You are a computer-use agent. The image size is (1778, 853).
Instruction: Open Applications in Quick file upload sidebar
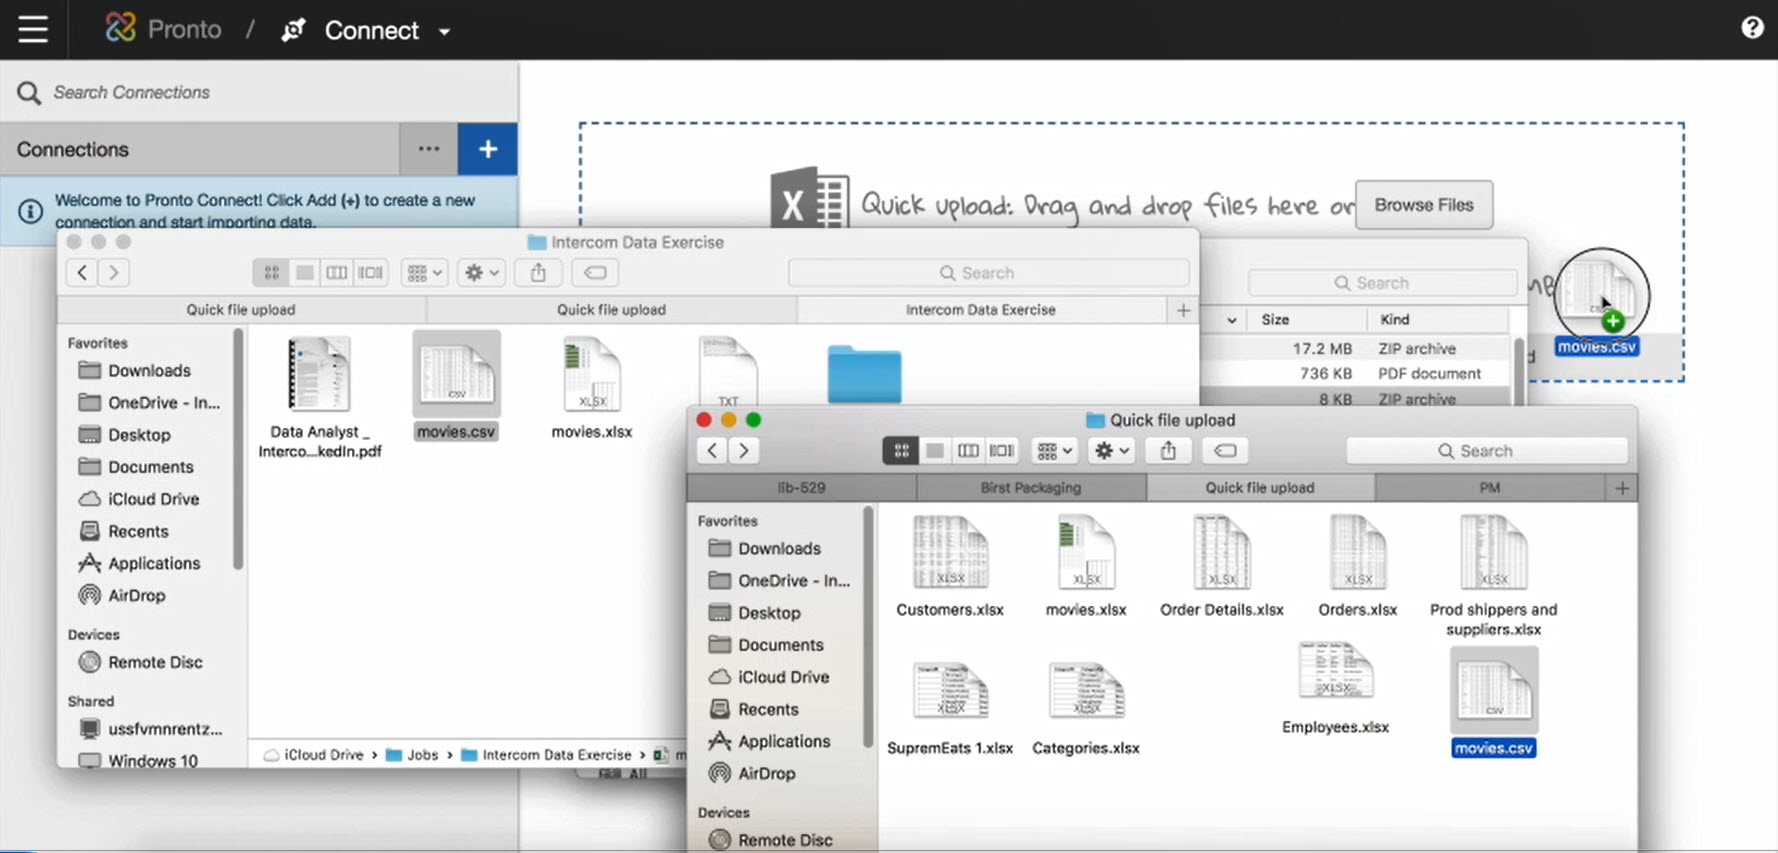(769, 741)
